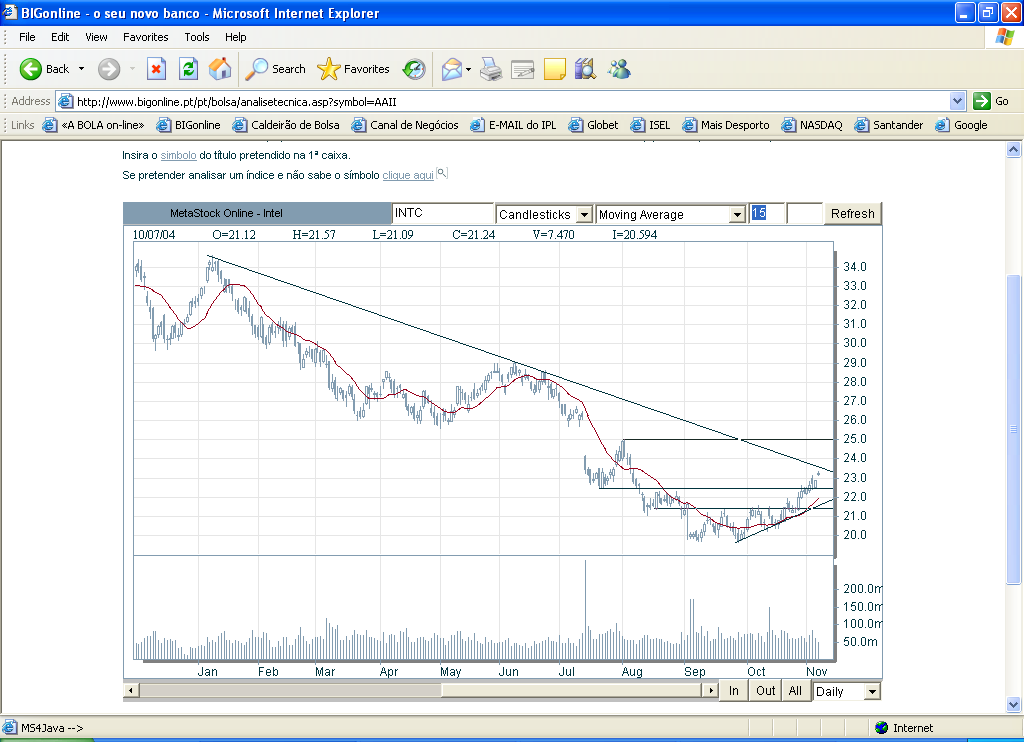This screenshot has width=1024, height=742.
Task: Click the 'clique aqui' link
Action: pos(407,175)
